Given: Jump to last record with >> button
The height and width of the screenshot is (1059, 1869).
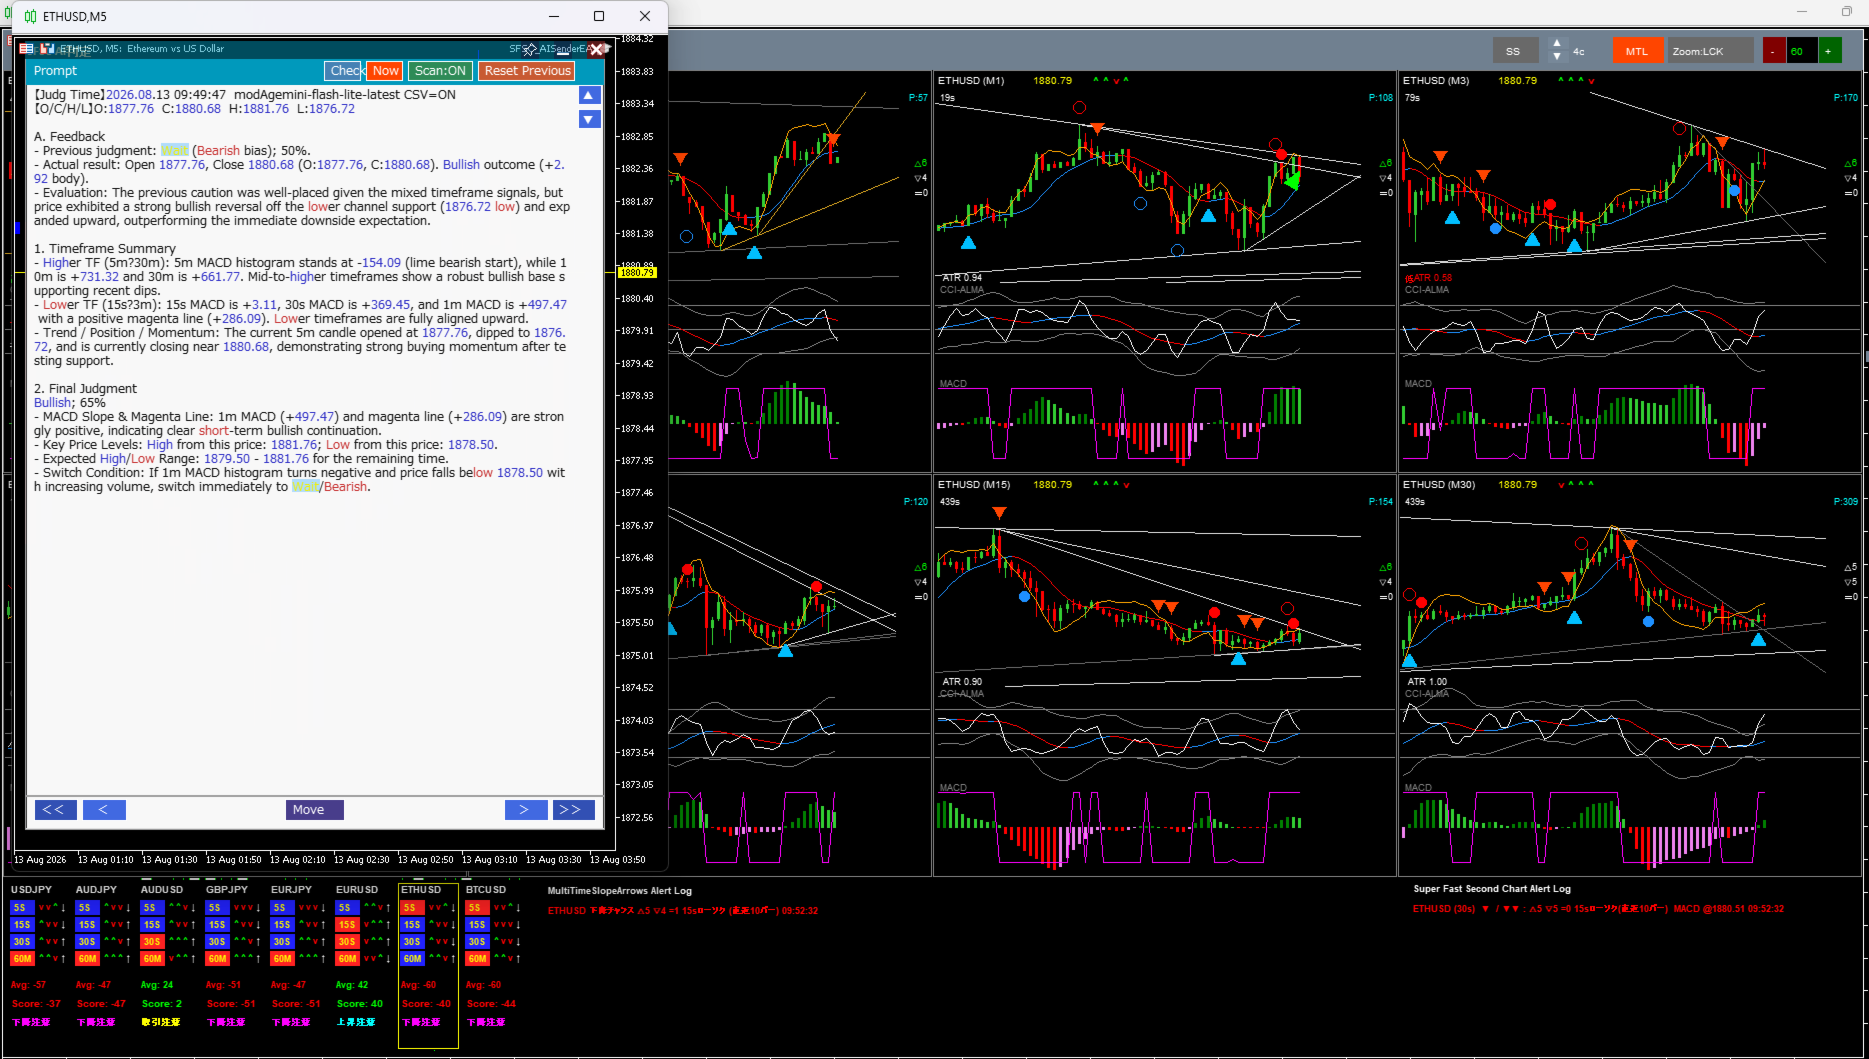Looking at the screenshot, I should tap(574, 810).
